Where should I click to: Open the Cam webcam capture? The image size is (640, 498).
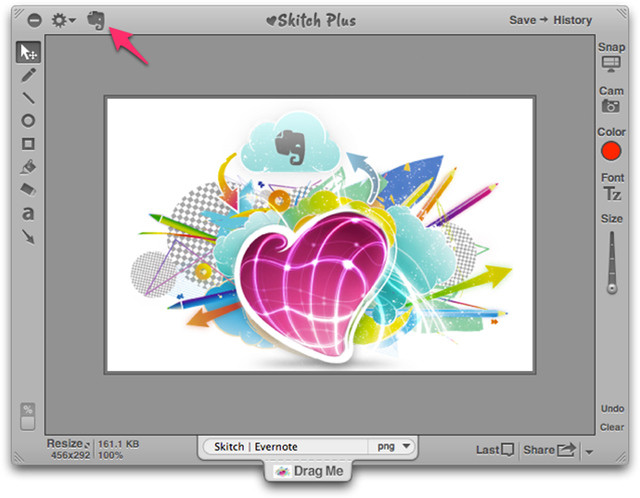[611, 99]
